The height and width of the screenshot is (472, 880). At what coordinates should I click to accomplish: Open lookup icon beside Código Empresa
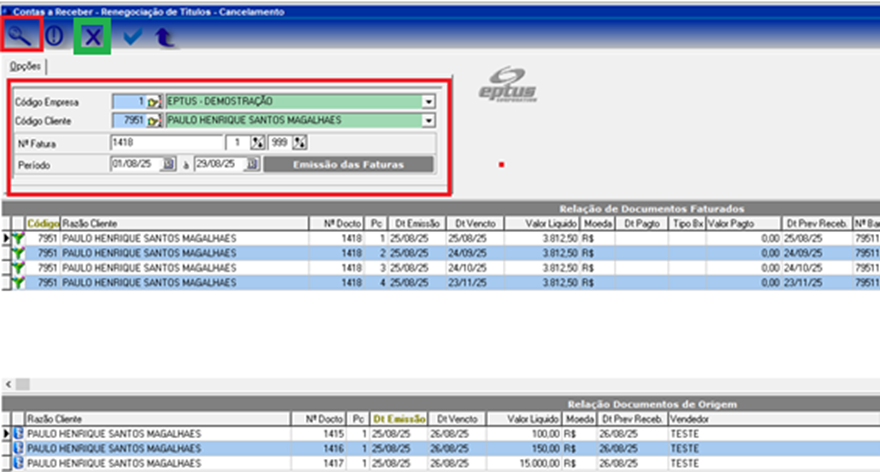point(154,102)
